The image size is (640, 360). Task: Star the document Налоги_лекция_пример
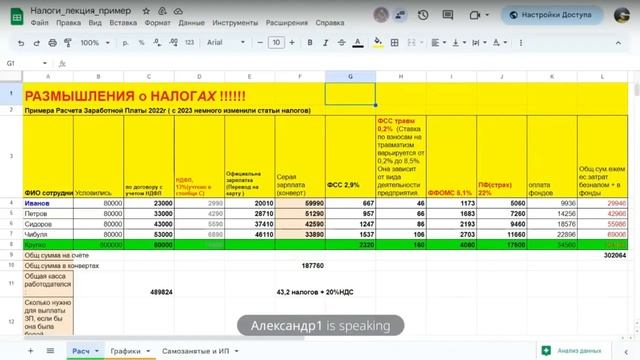[146, 11]
